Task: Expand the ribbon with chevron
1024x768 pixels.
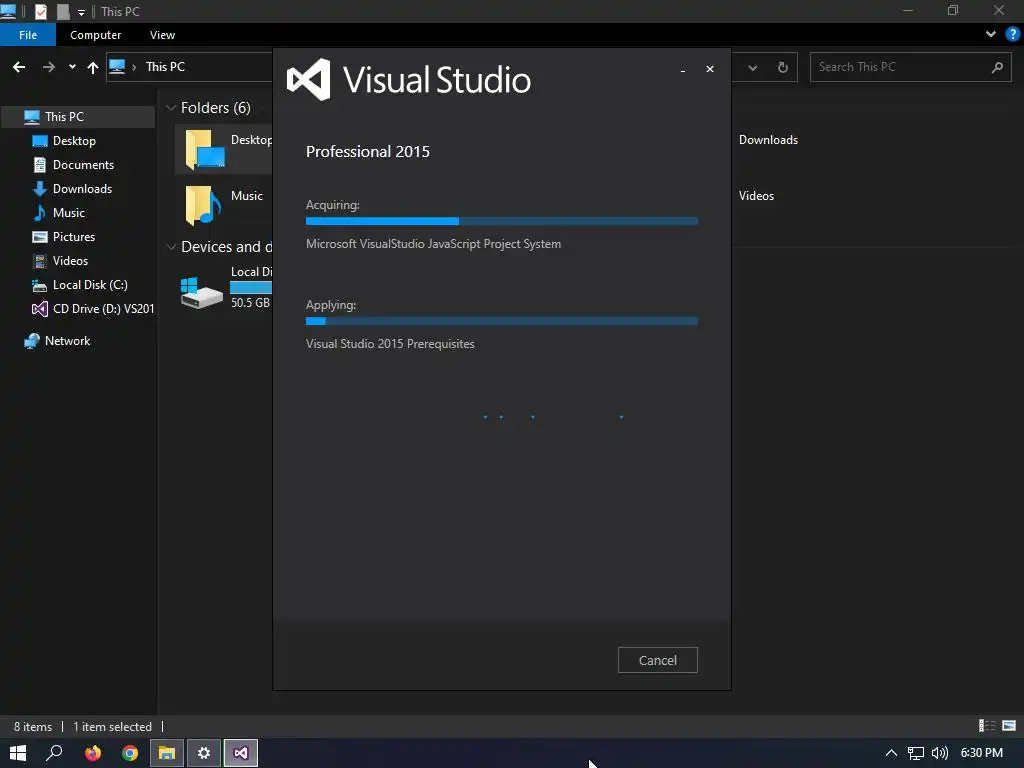Action: pos(991,34)
